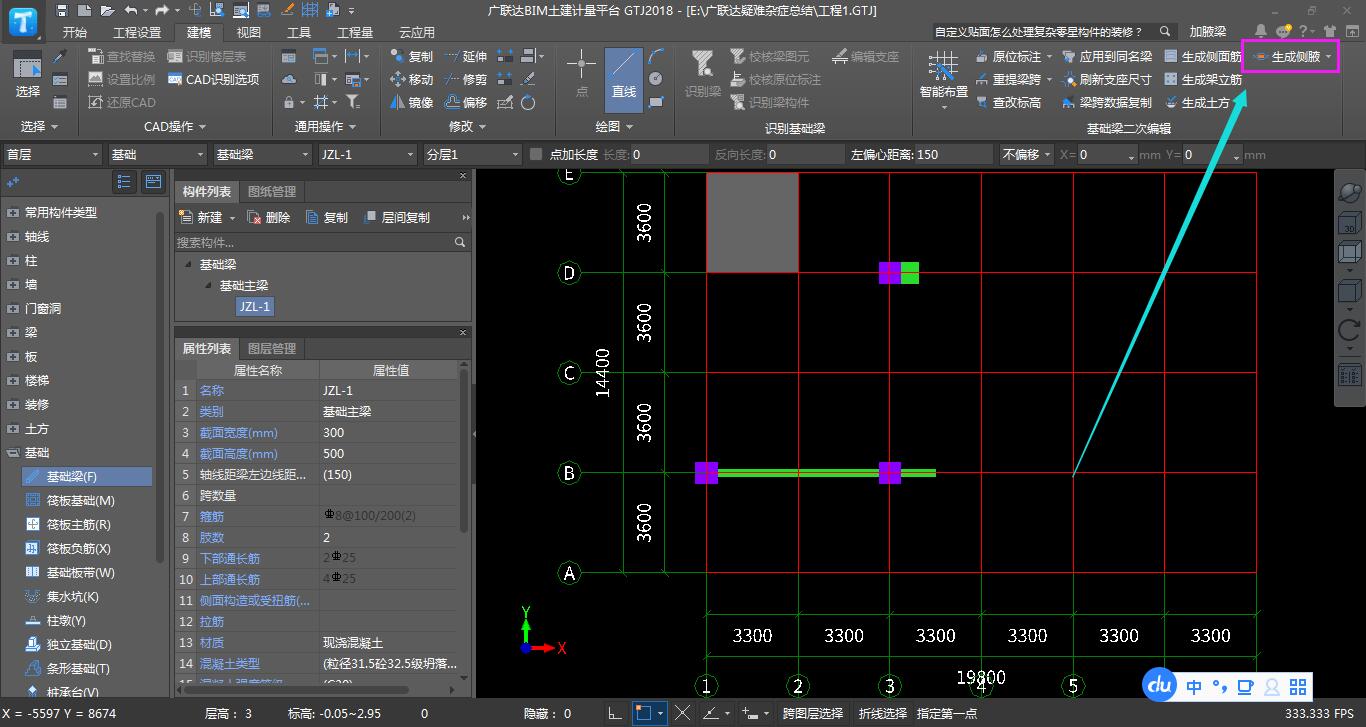This screenshot has height=727, width=1366.
Task: Click the 层间复制 button
Action: pyautogui.click(x=396, y=217)
